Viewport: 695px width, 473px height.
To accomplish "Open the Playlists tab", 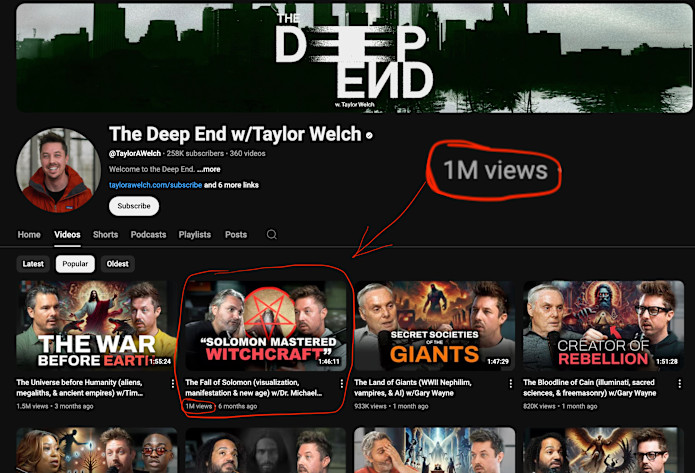I will (x=195, y=235).
